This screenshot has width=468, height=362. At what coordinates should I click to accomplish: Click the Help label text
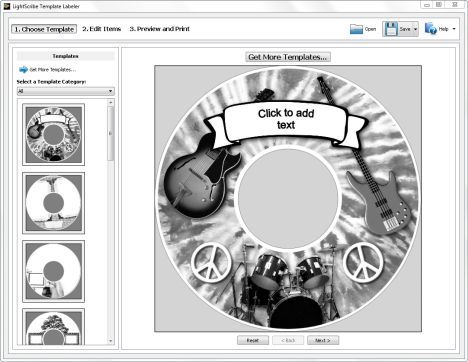tap(443, 29)
